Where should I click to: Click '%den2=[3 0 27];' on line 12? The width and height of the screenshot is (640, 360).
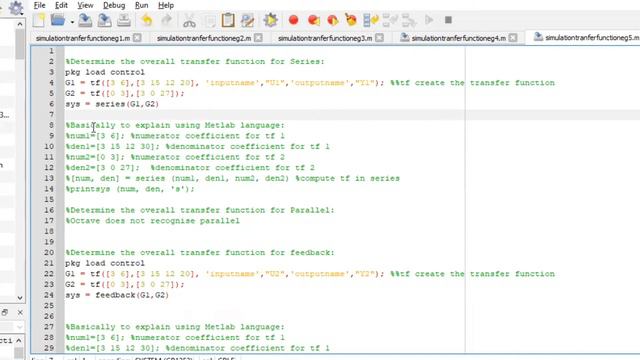point(102,168)
